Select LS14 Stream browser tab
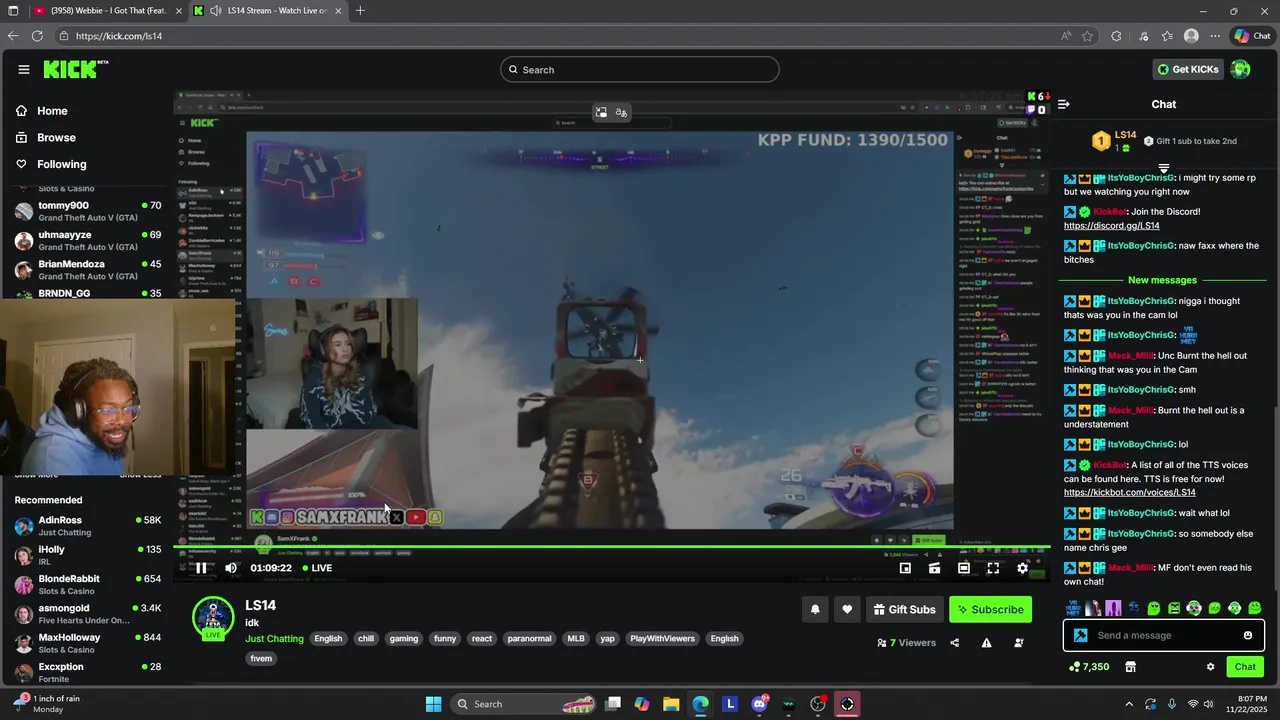 point(270,11)
